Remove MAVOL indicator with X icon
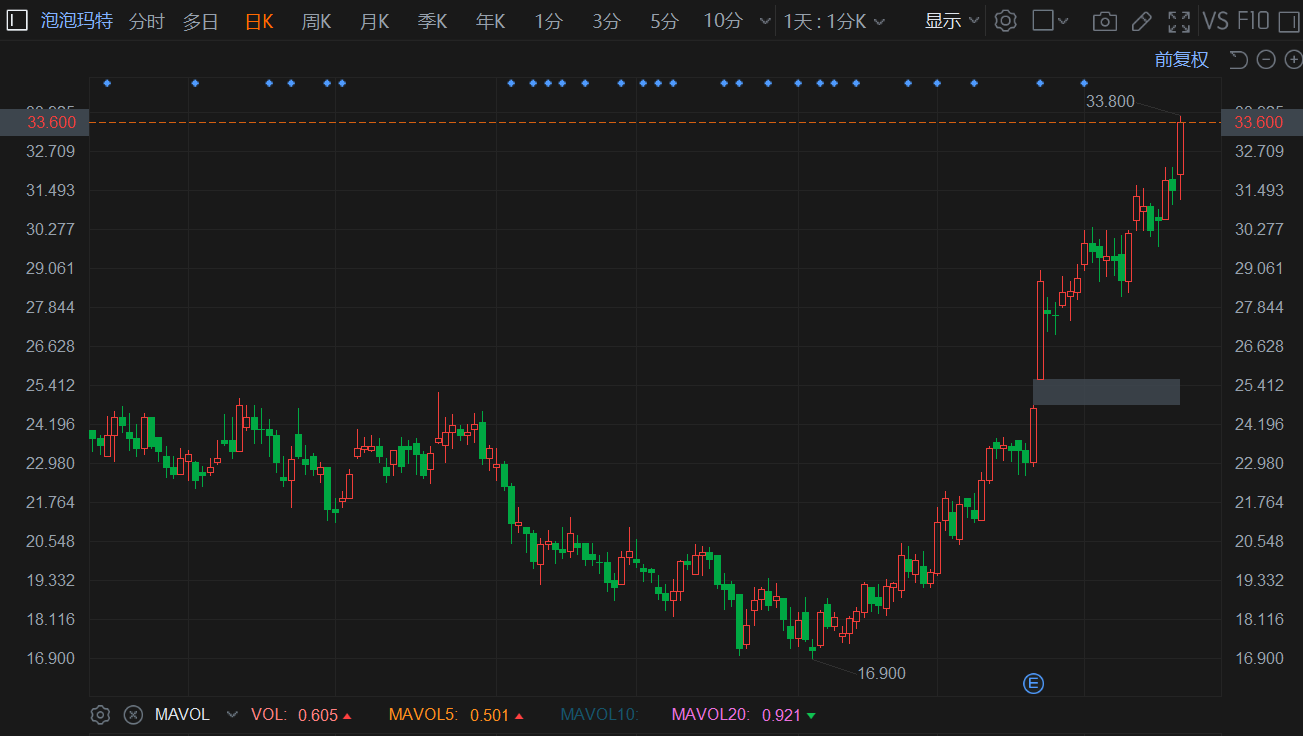Viewport: 1303px width, 736px height. point(133,714)
